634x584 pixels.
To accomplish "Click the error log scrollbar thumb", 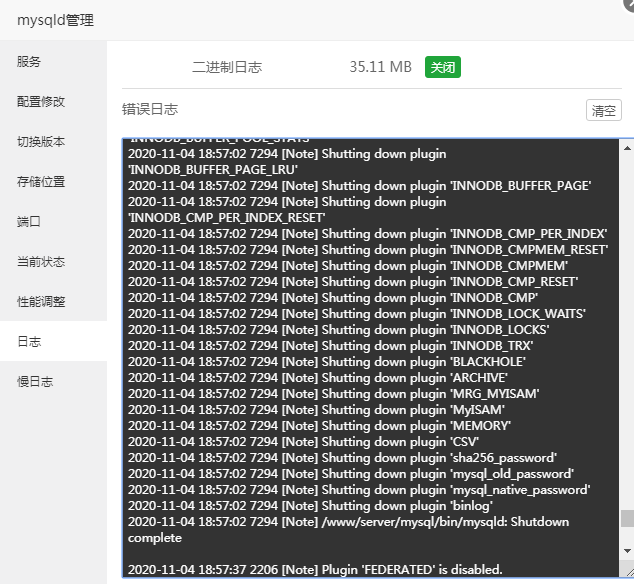I will [x=627, y=518].
